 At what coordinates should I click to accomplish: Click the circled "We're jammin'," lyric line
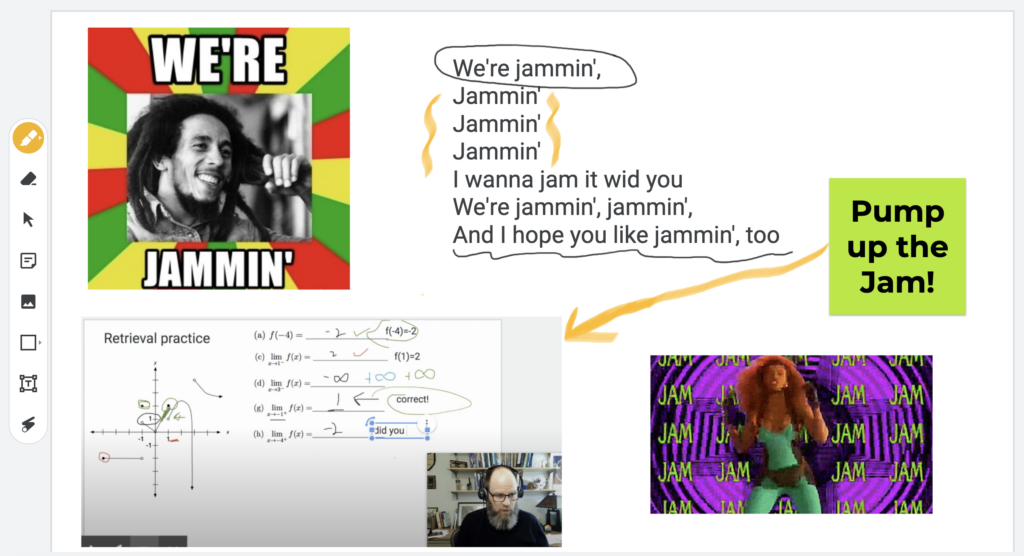[527, 68]
